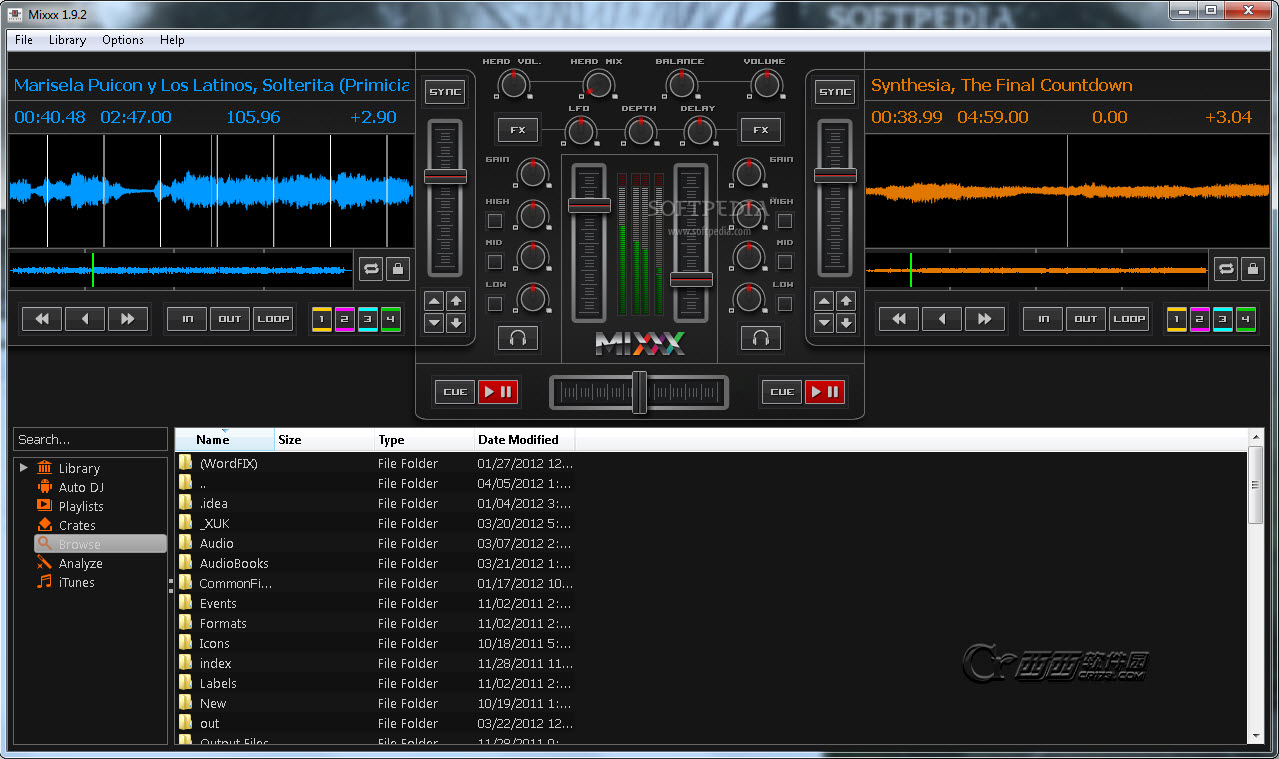Select the Analyze sidebar item

pyautogui.click(x=80, y=563)
